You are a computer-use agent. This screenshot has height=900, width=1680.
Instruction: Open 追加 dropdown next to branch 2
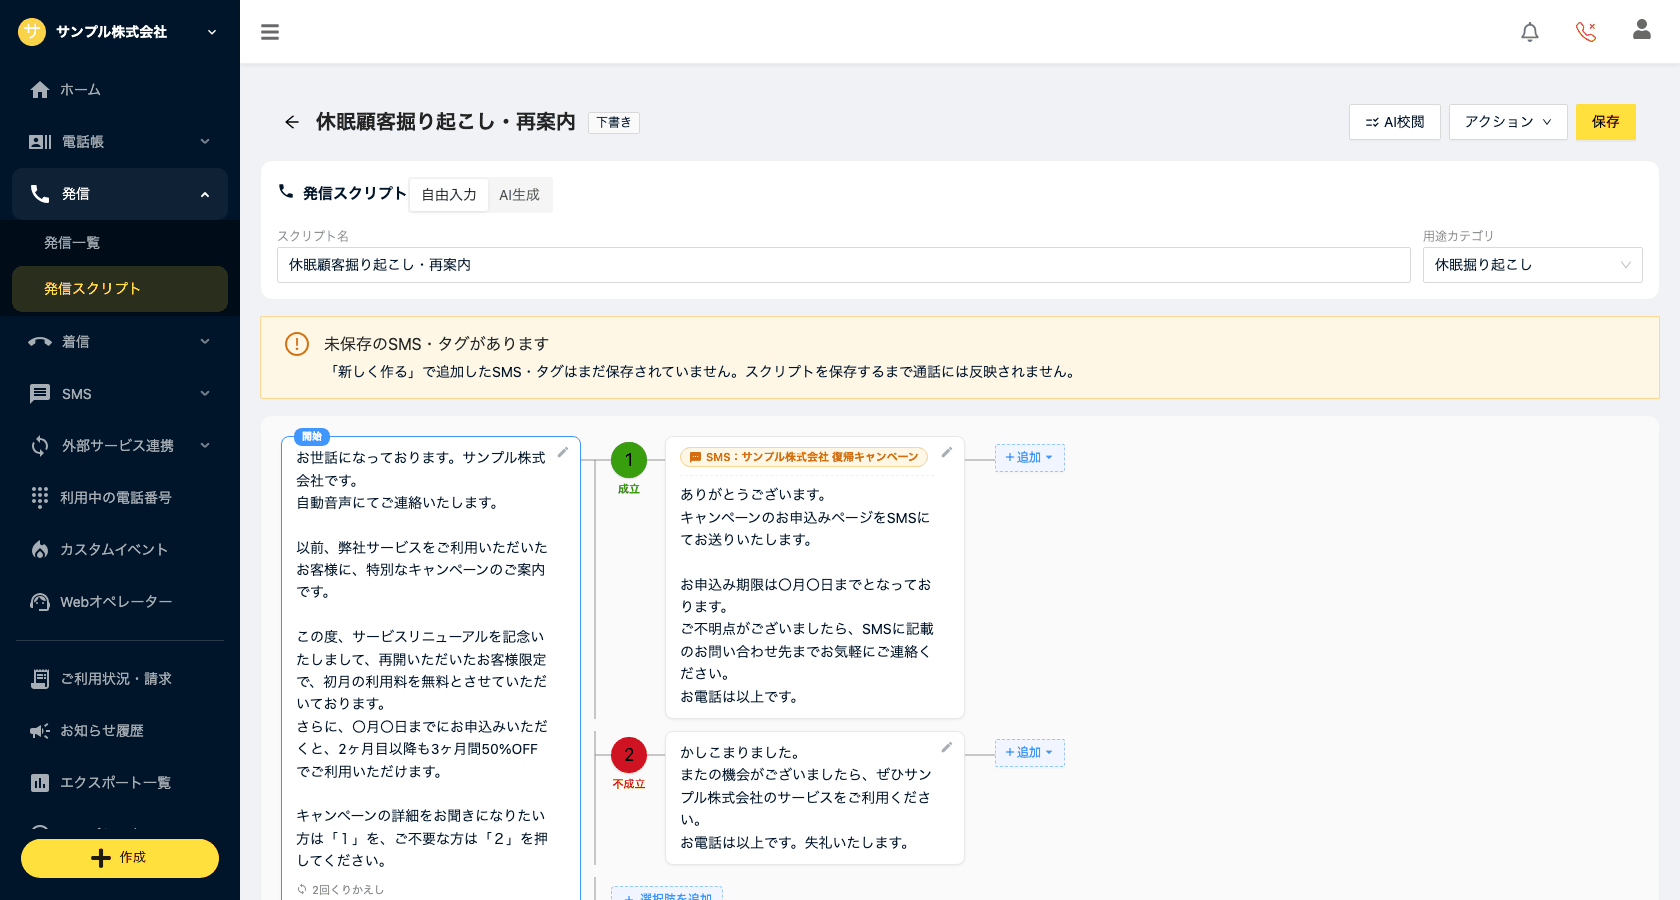click(x=1029, y=752)
